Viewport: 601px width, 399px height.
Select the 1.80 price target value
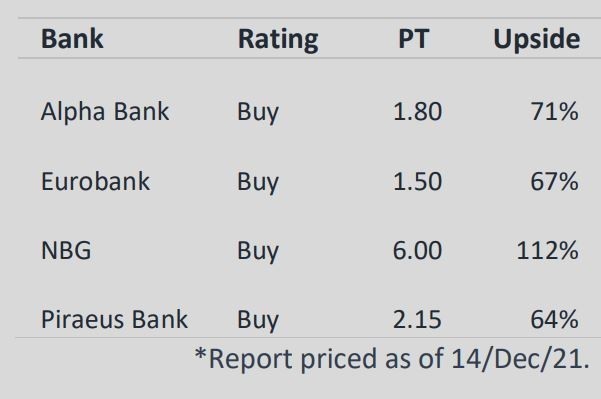pyautogui.click(x=417, y=112)
